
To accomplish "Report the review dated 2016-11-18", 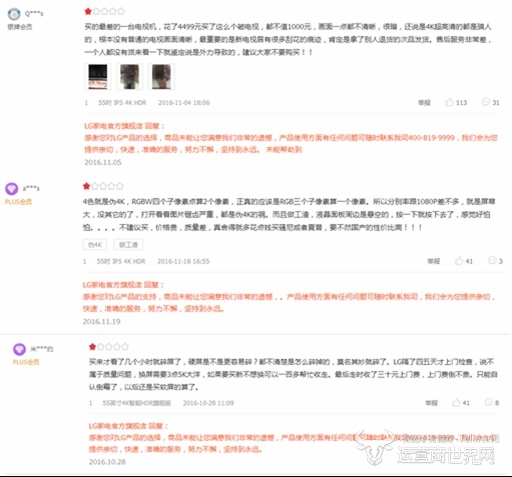I will (434, 261).
